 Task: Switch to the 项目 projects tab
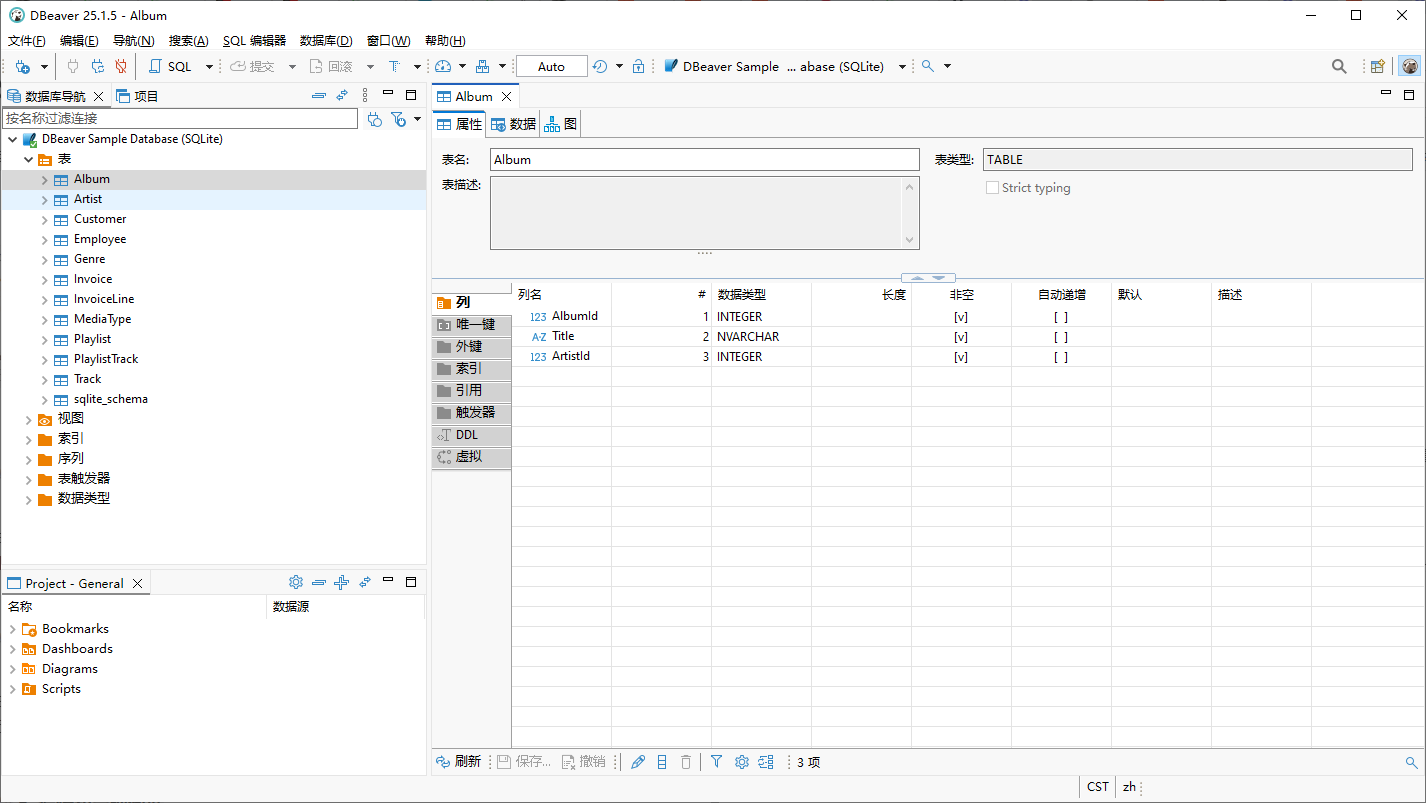click(137, 96)
